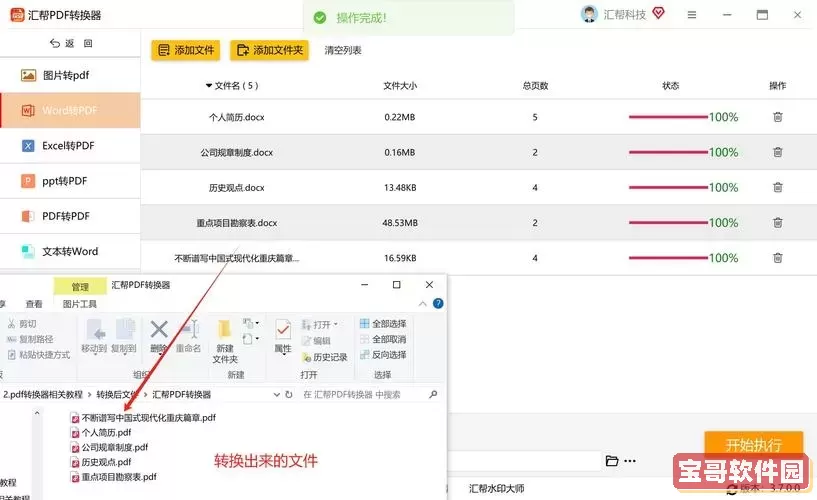Click the 汇帮科技 user avatar

tap(589, 14)
